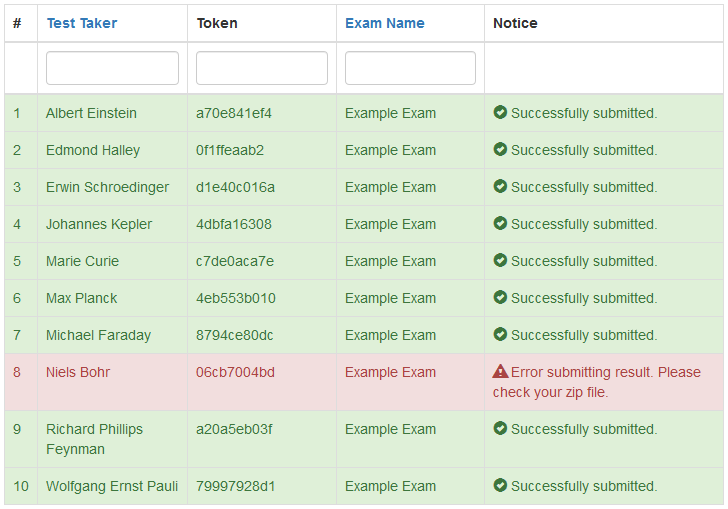This screenshot has height=509, width=728.
Task: Click the Token column header
Action: 217,23
